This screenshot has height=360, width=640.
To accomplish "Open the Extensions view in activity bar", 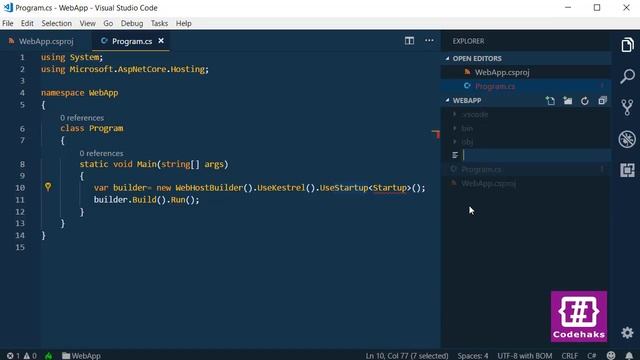I will point(627,170).
